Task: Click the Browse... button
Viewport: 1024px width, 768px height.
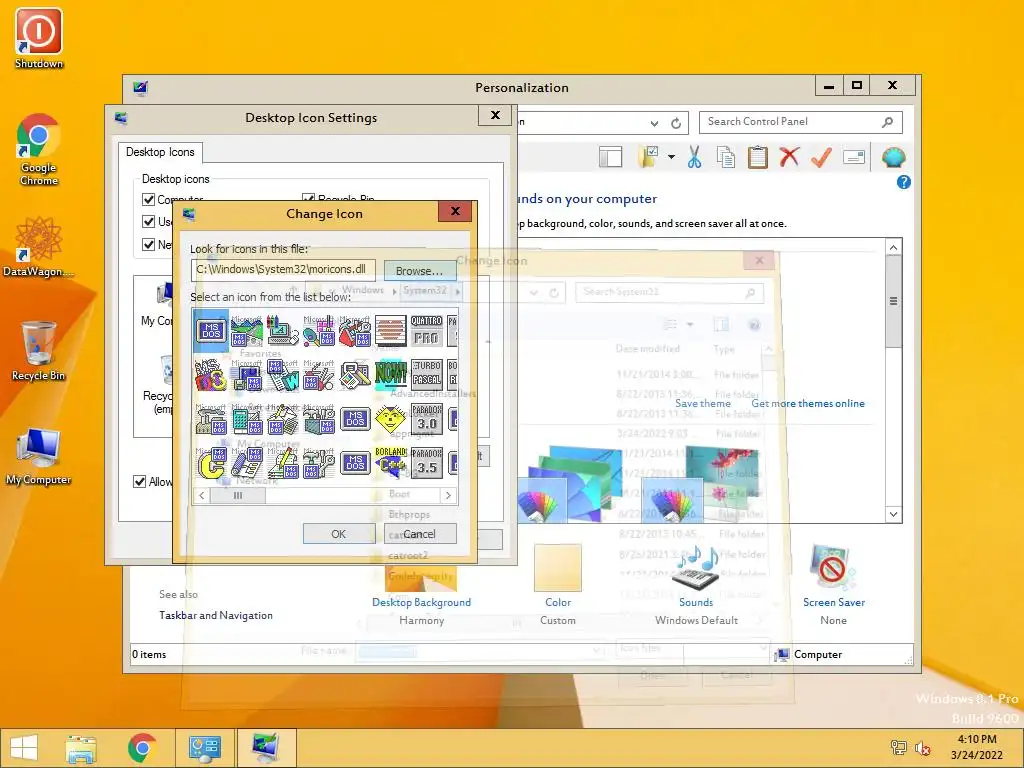Action: click(419, 270)
